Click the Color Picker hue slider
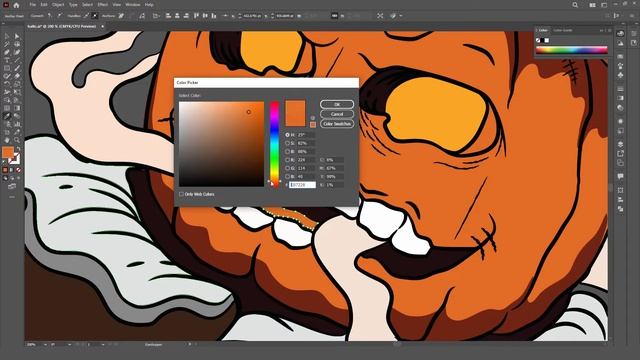 pyautogui.click(x=275, y=144)
